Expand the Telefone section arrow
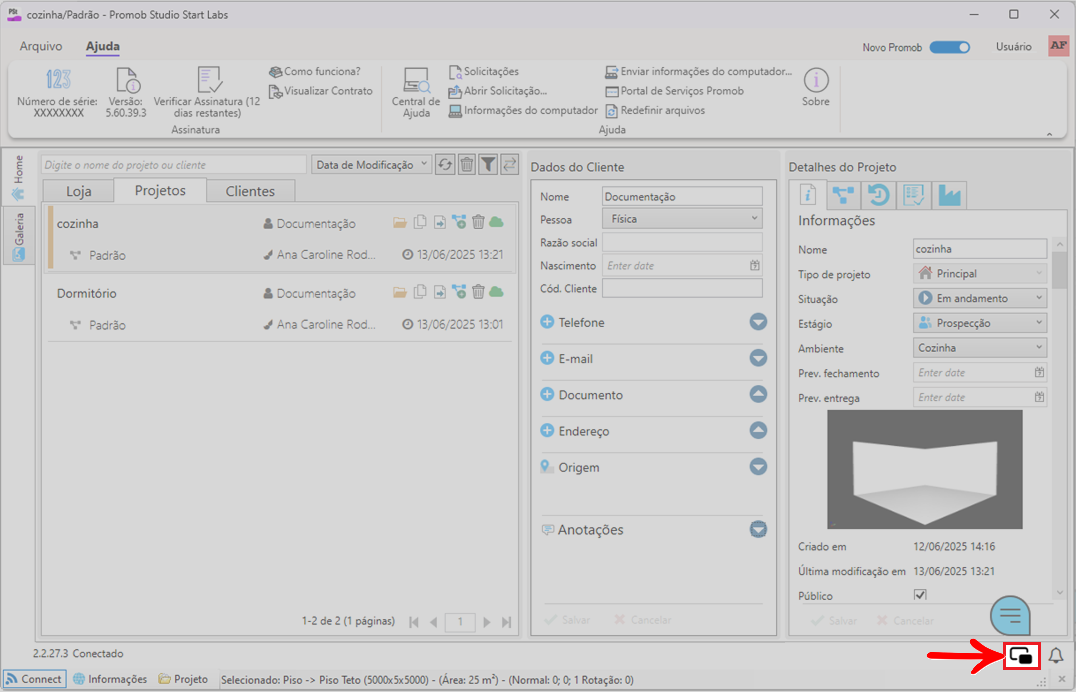Screen dimensions: 1076x692 click(x=758, y=322)
